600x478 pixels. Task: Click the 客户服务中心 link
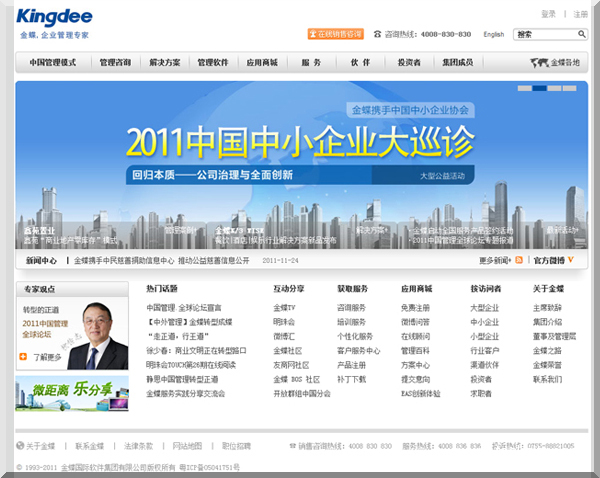(x=359, y=351)
